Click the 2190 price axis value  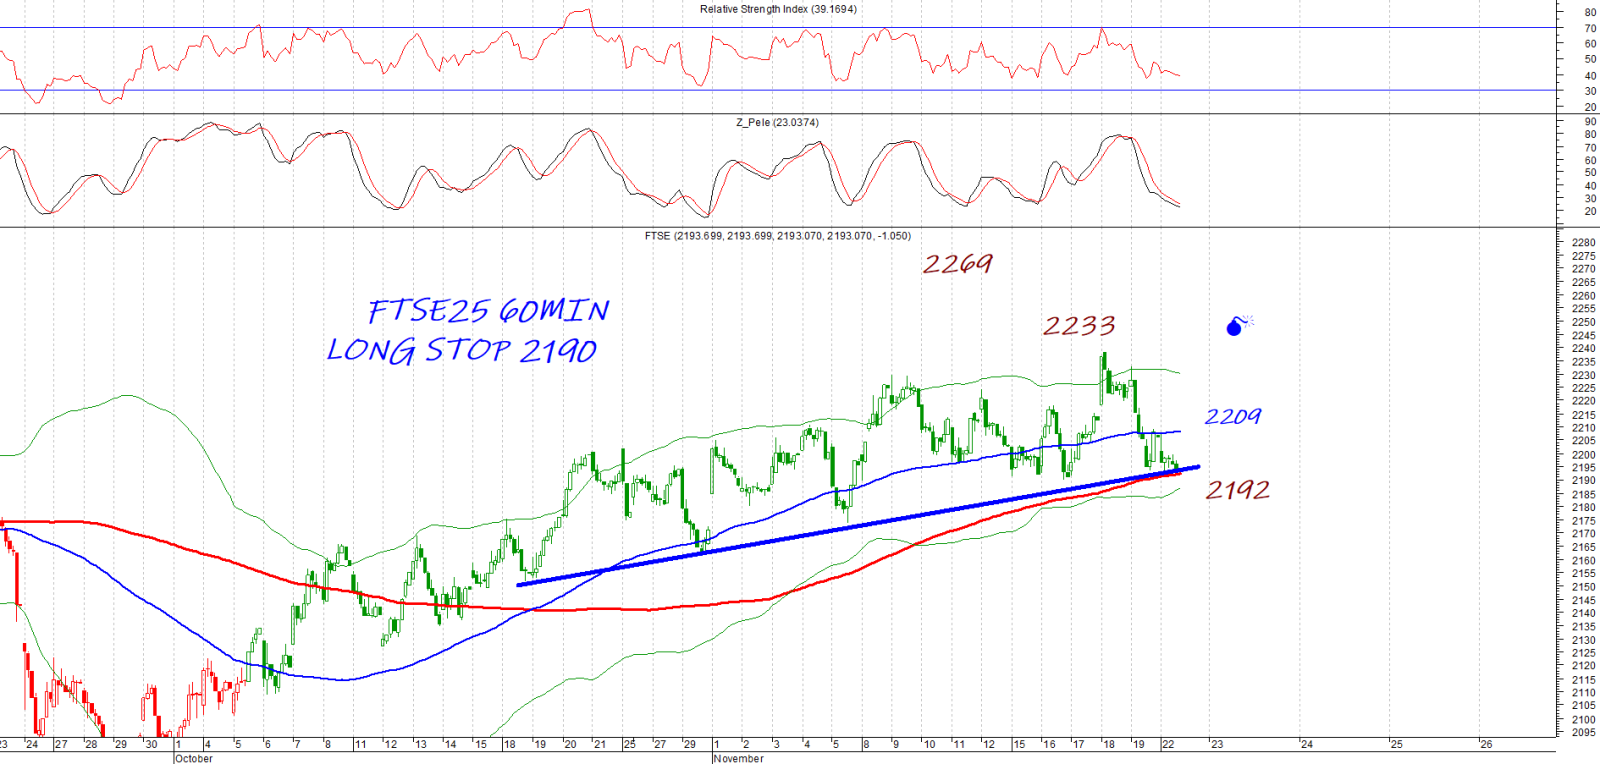point(1583,481)
